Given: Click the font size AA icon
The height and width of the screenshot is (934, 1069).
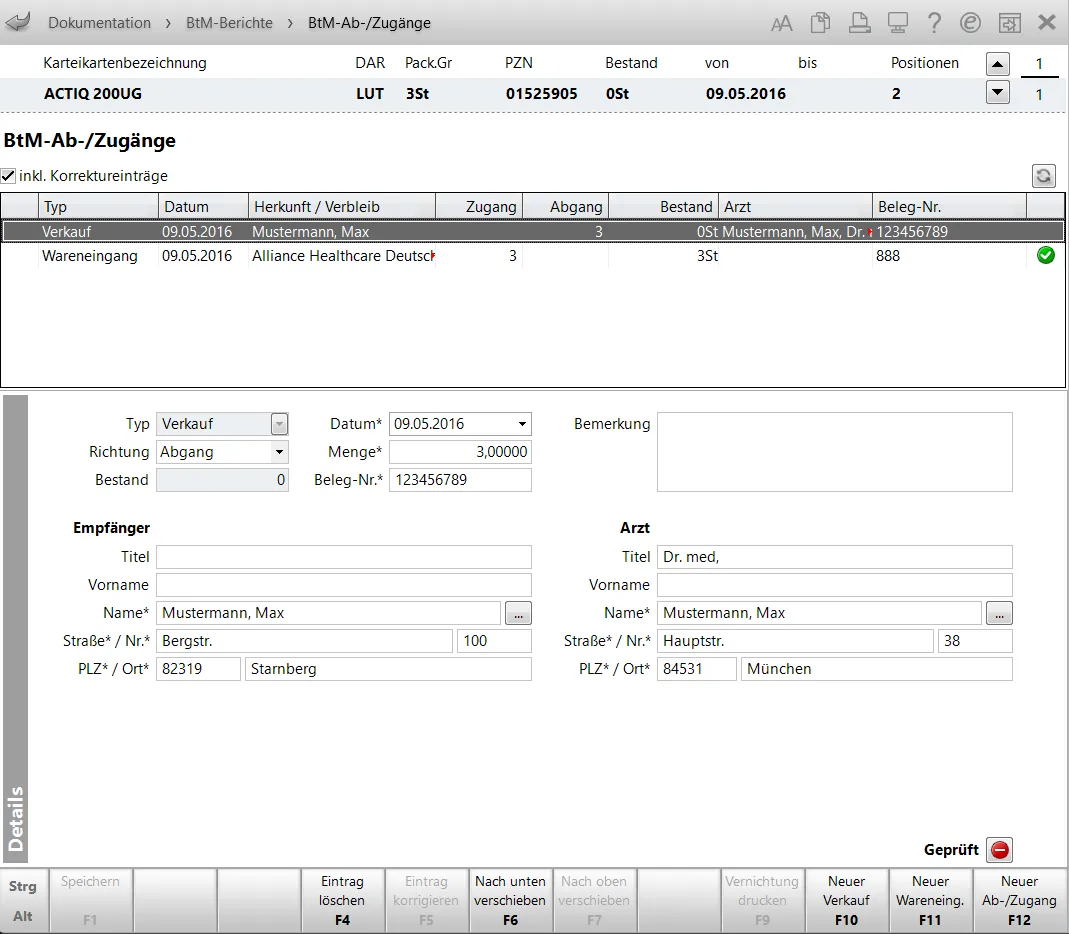Looking at the screenshot, I should pos(781,24).
